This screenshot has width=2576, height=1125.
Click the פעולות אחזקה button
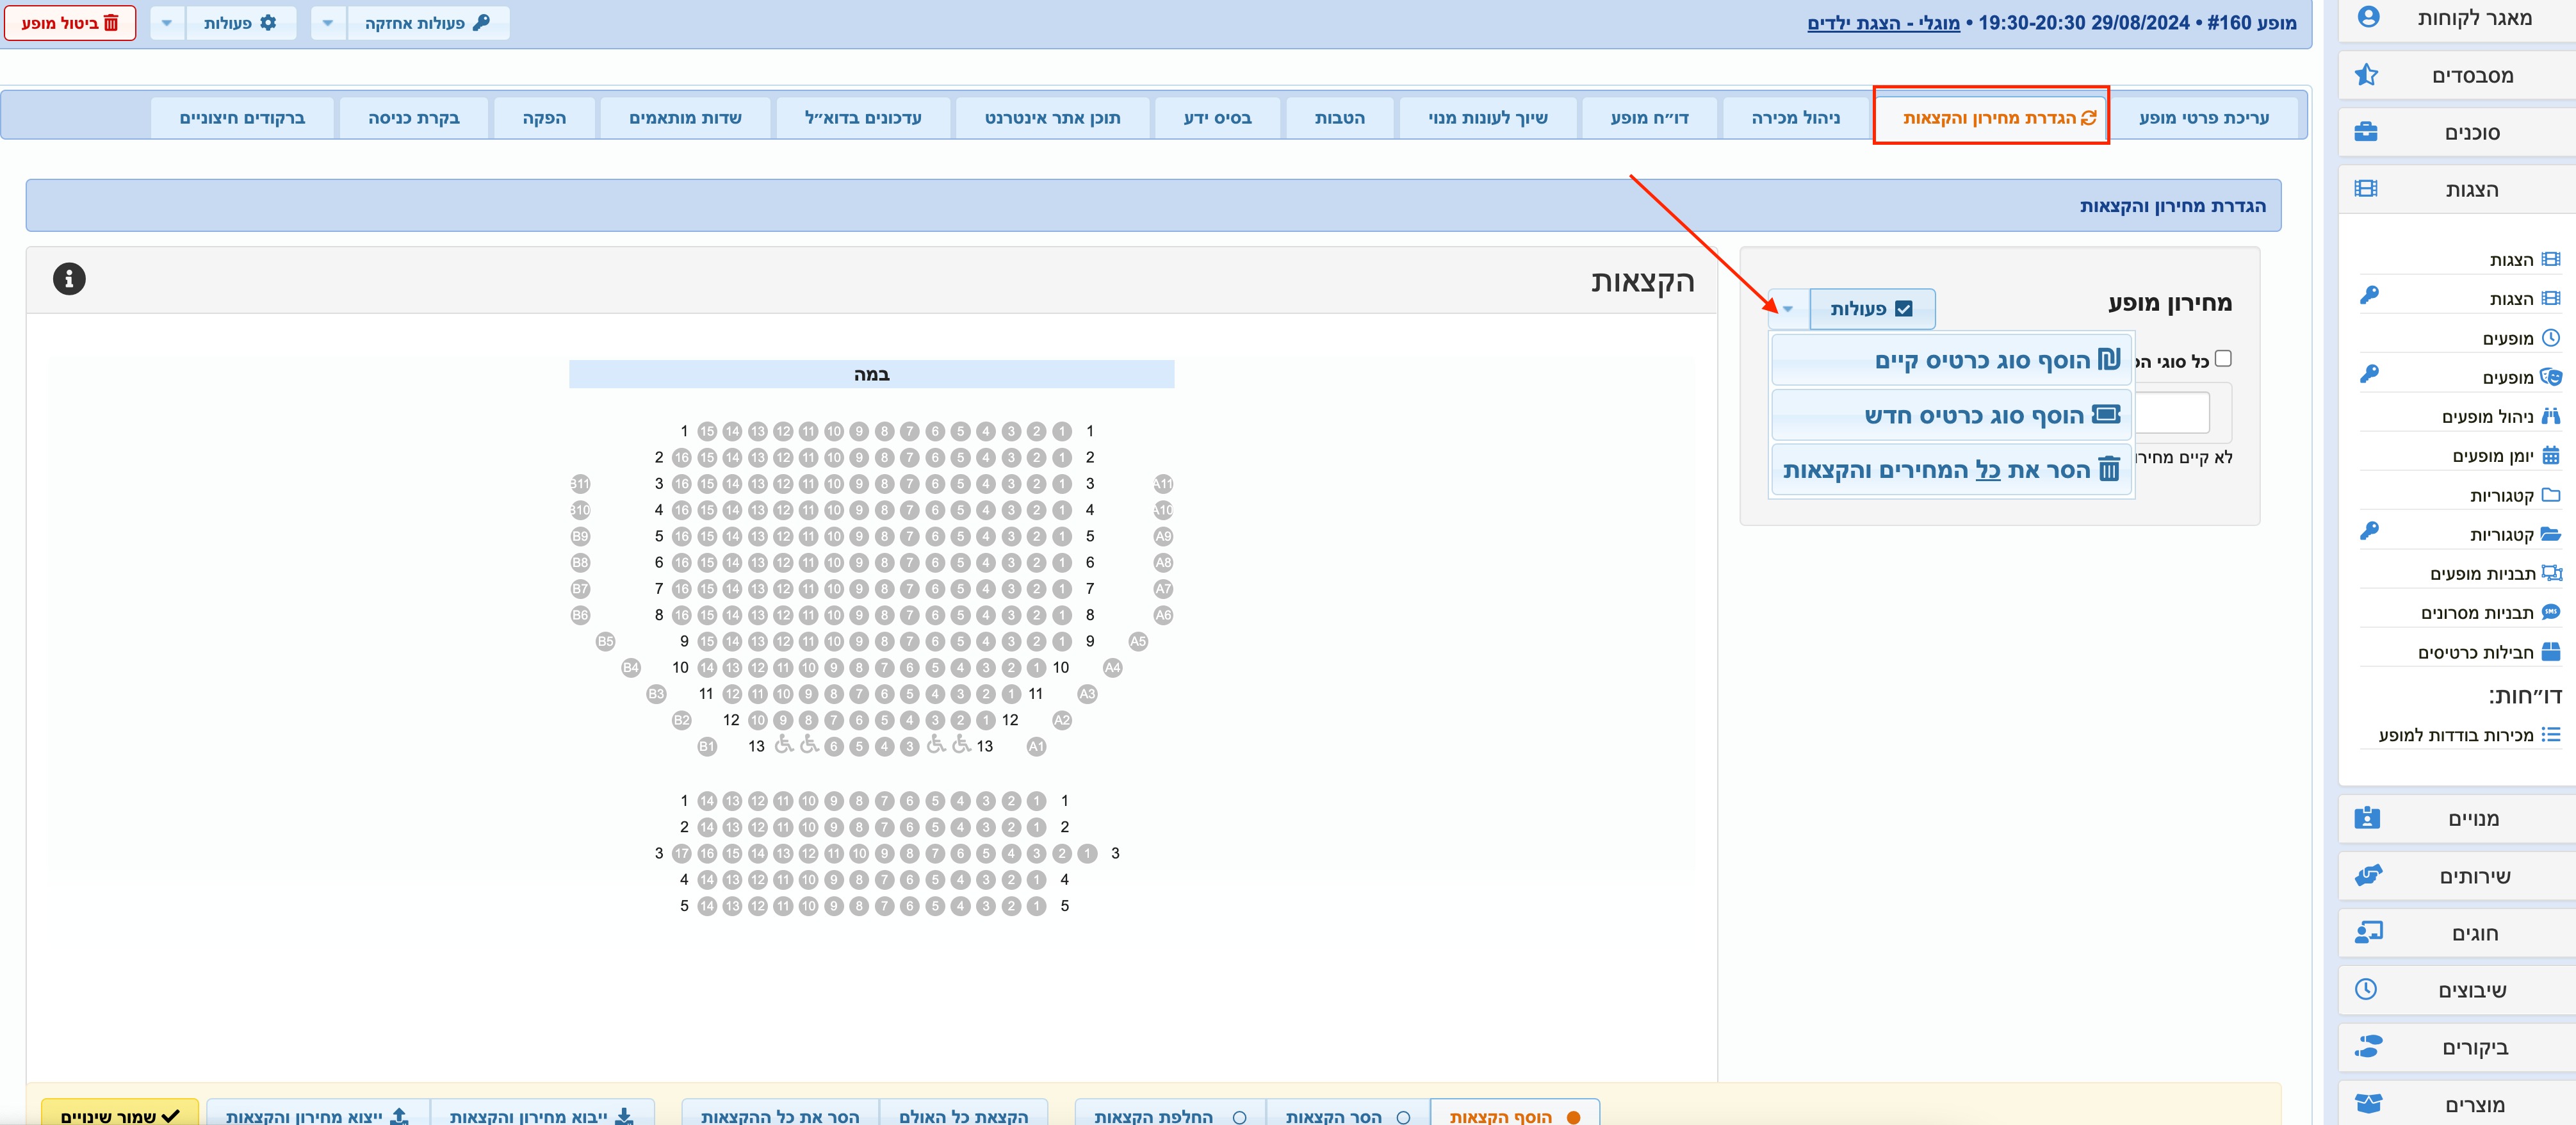pyautogui.click(x=428, y=22)
